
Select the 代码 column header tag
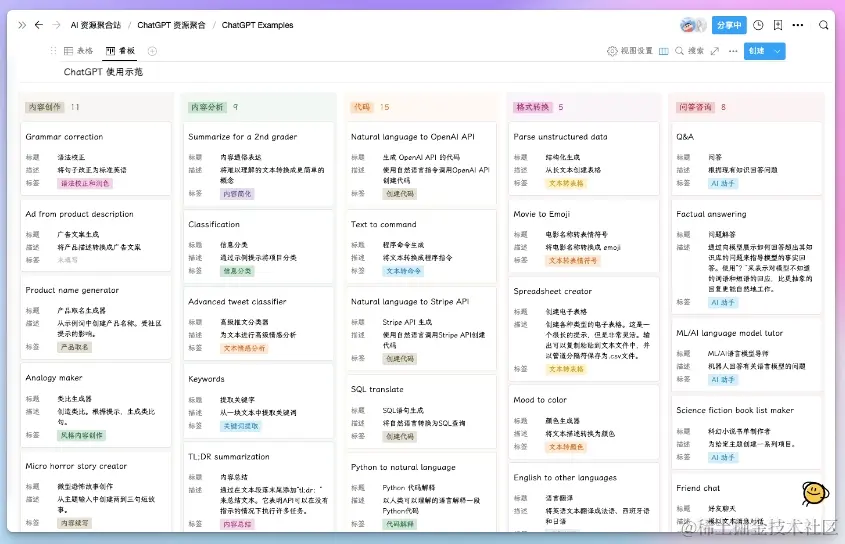point(362,107)
